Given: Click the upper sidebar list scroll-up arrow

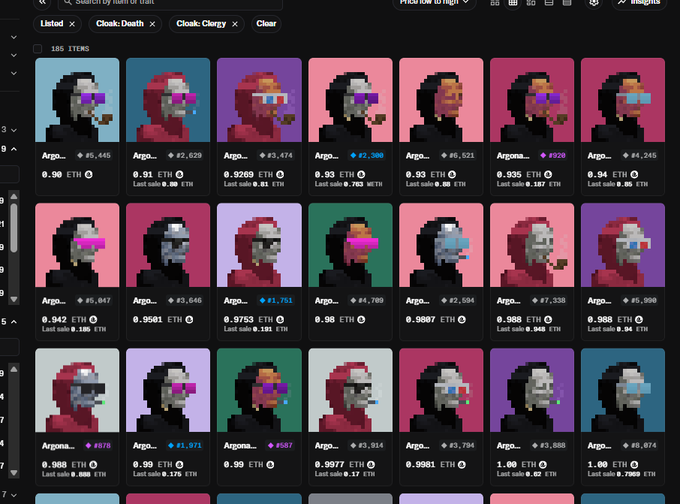Looking at the screenshot, I should click(x=14, y=196).
